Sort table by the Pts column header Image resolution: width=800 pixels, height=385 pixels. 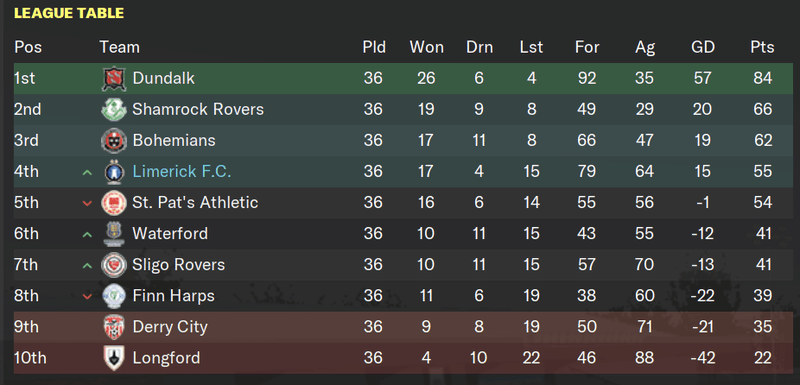pyautogui.click(x=762, y=47)
